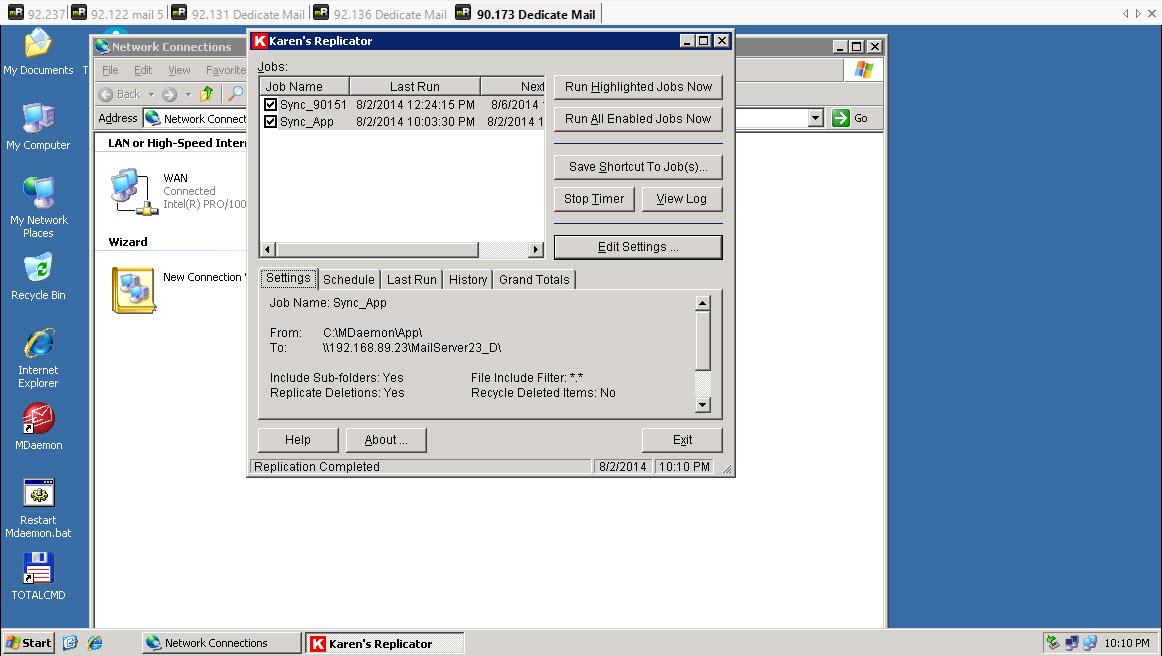This screenshot has height=656, width=1162.
Task: Click Show Desktop quick launch icon
Action: coord(70,643)
